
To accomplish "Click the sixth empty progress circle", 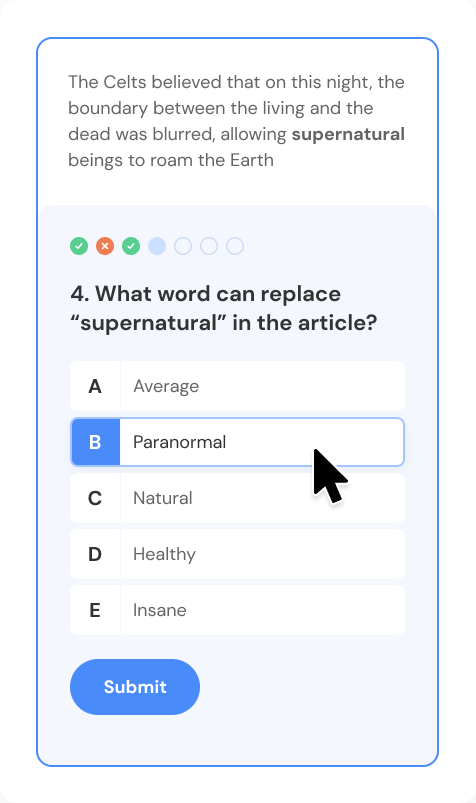I will (209, 246).
